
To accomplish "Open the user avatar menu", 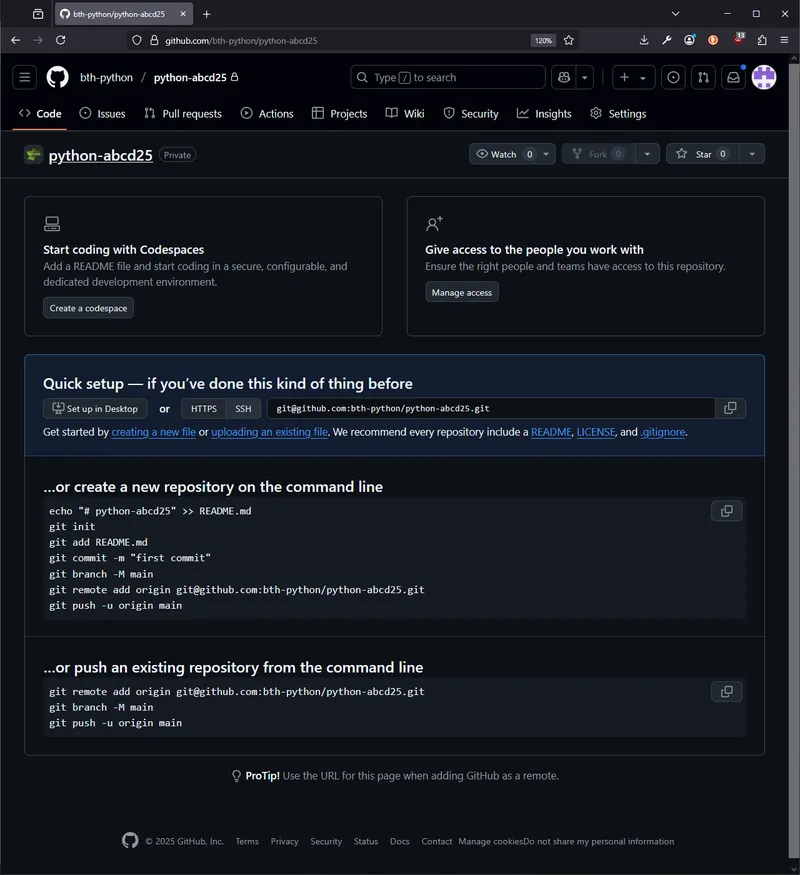I will pos(764,77).
